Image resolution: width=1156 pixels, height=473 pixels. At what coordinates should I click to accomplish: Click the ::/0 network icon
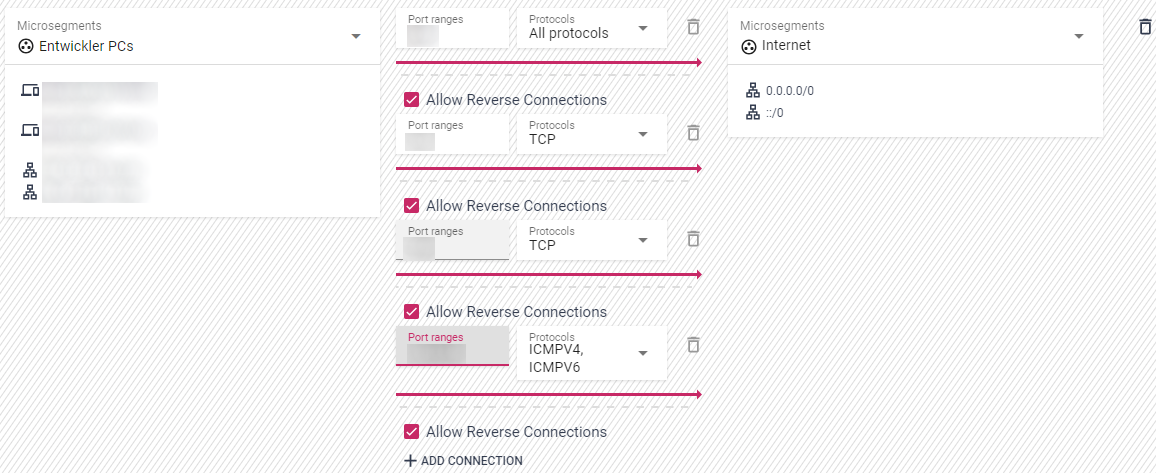pyautogui.click(x=753, y=113)
